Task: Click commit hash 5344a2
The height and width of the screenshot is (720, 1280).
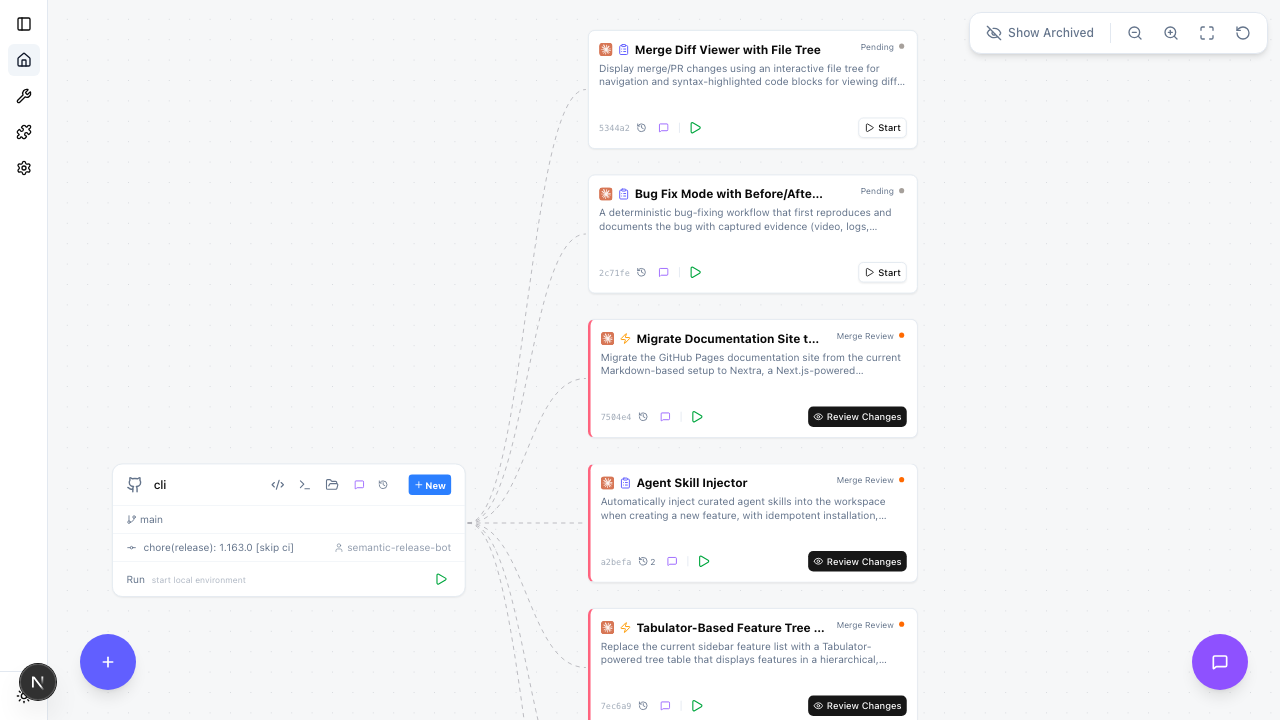Action: pyautogui.click(x=614, y=128)
